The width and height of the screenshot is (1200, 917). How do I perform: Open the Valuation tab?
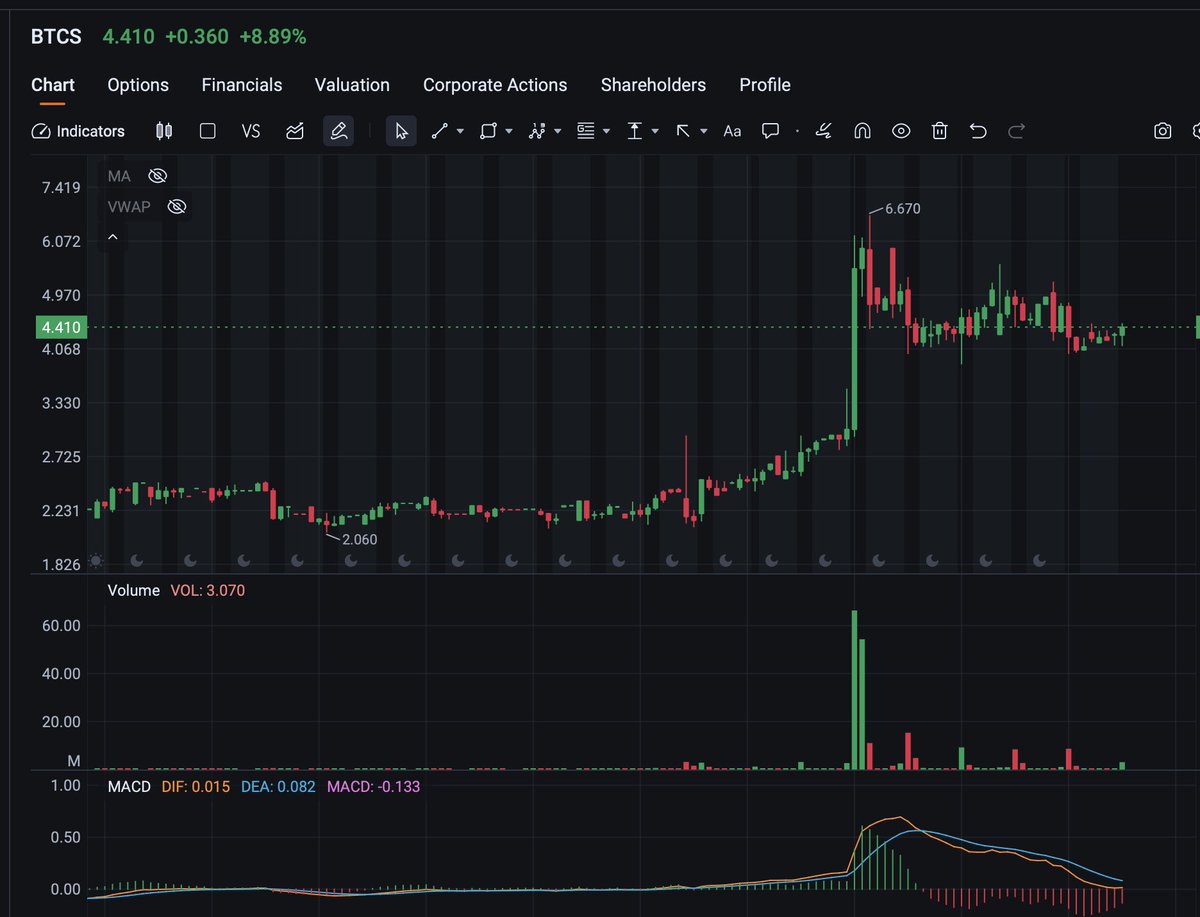352,85
